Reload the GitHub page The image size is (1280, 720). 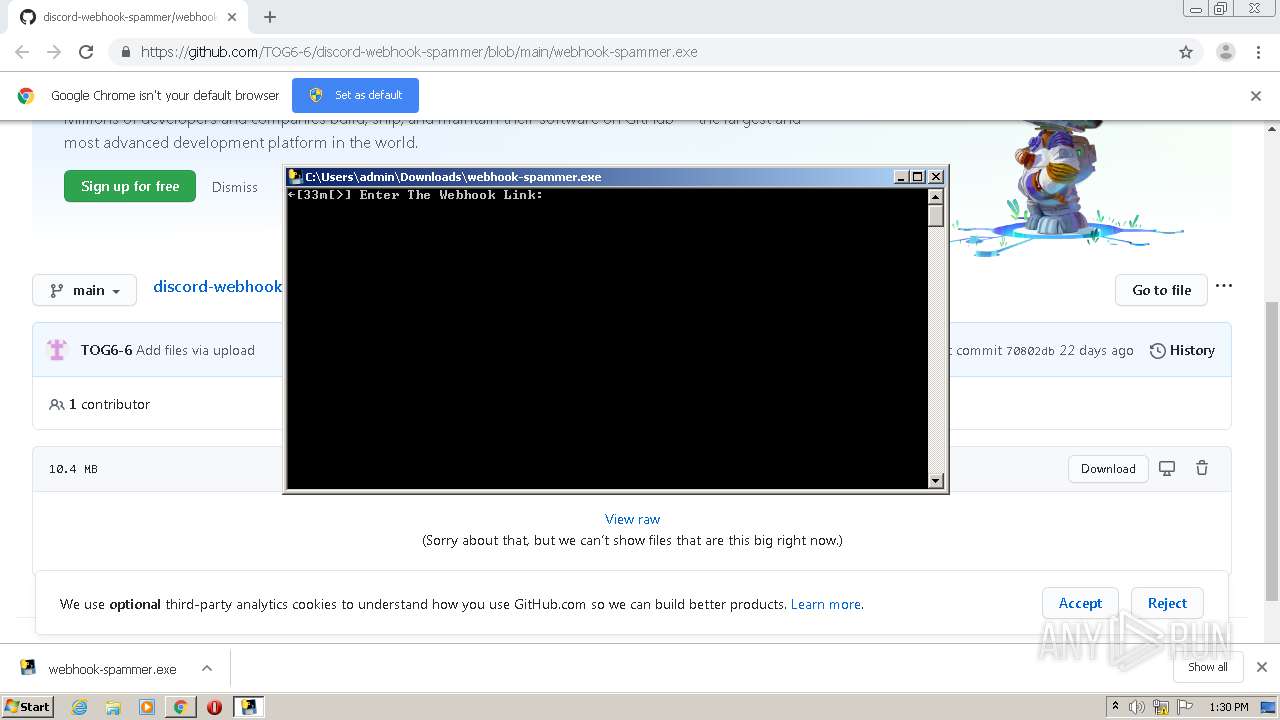coord(86,52)
